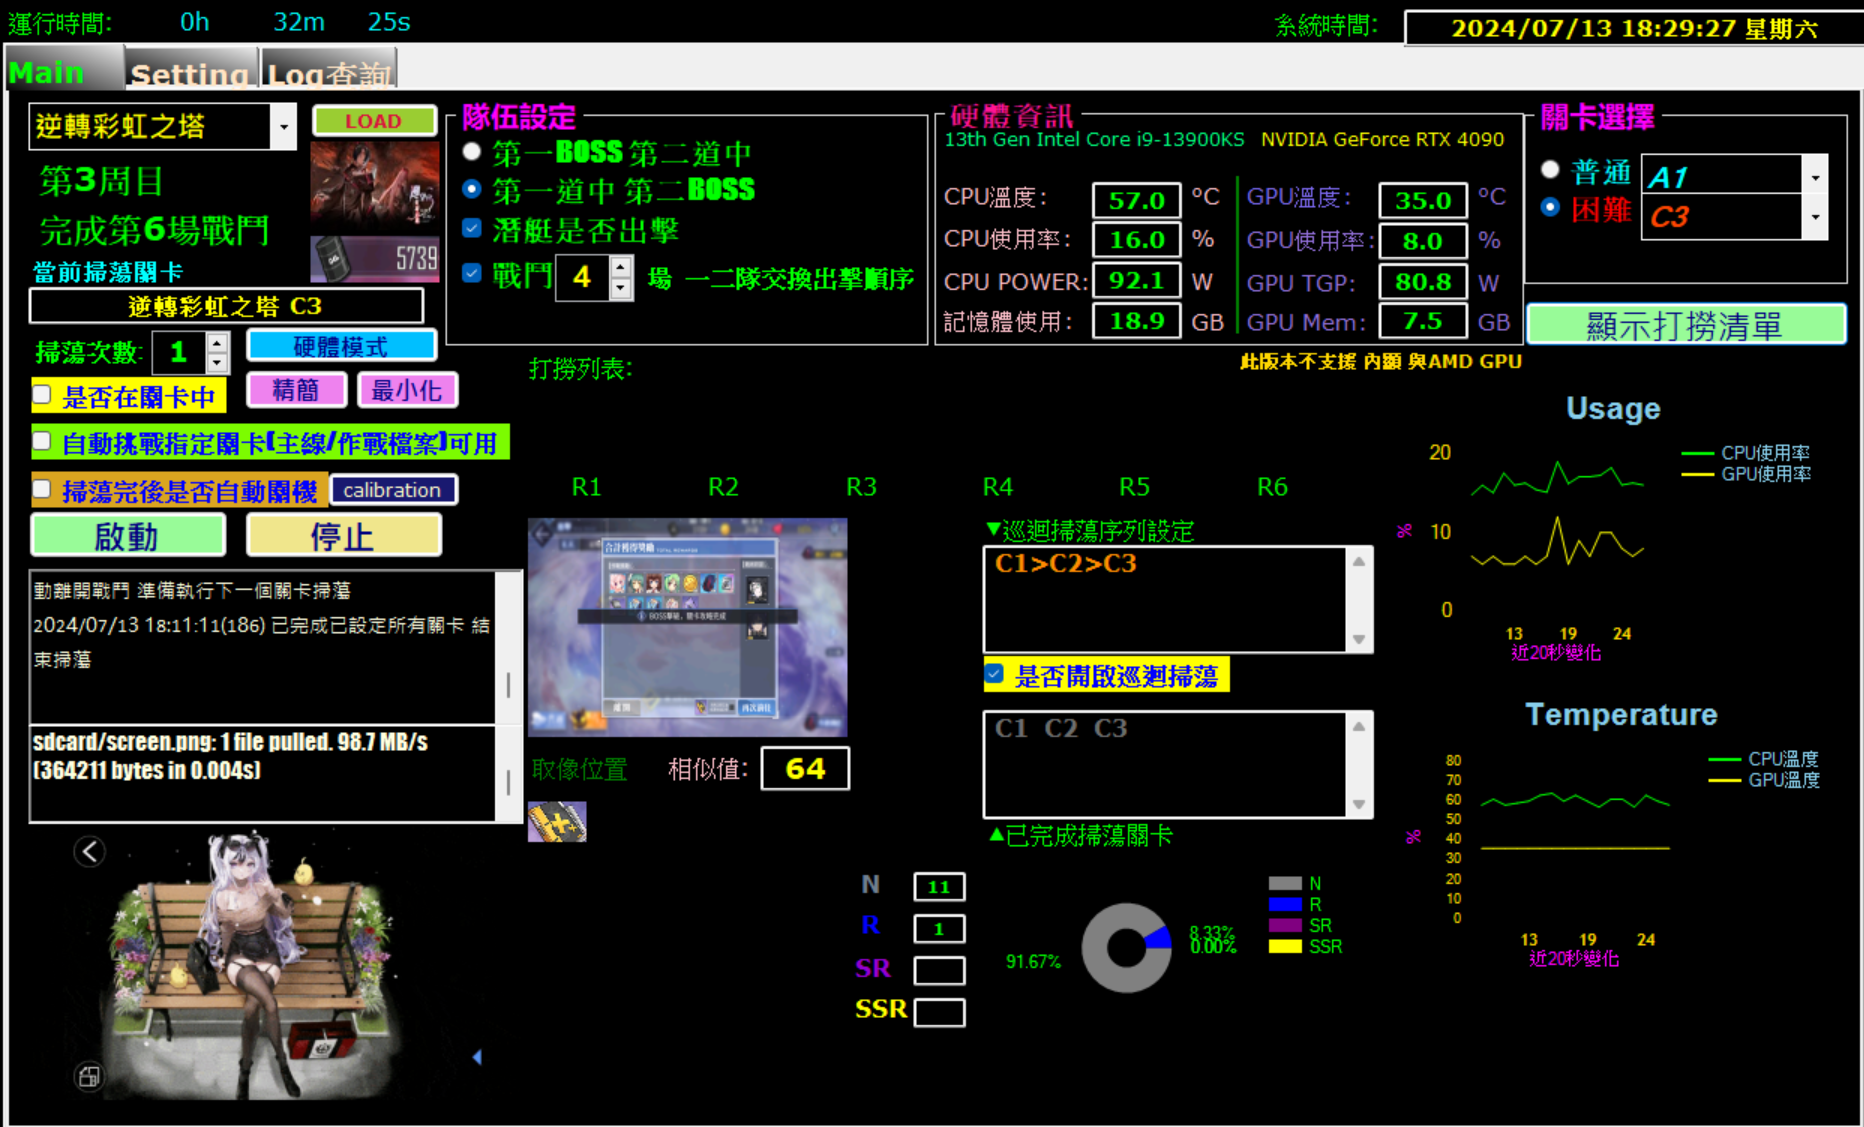This screenshot has height=1127, width=1864.
Task: Select 第一BOSS 第二道中 team option
Action: (472, 152)
